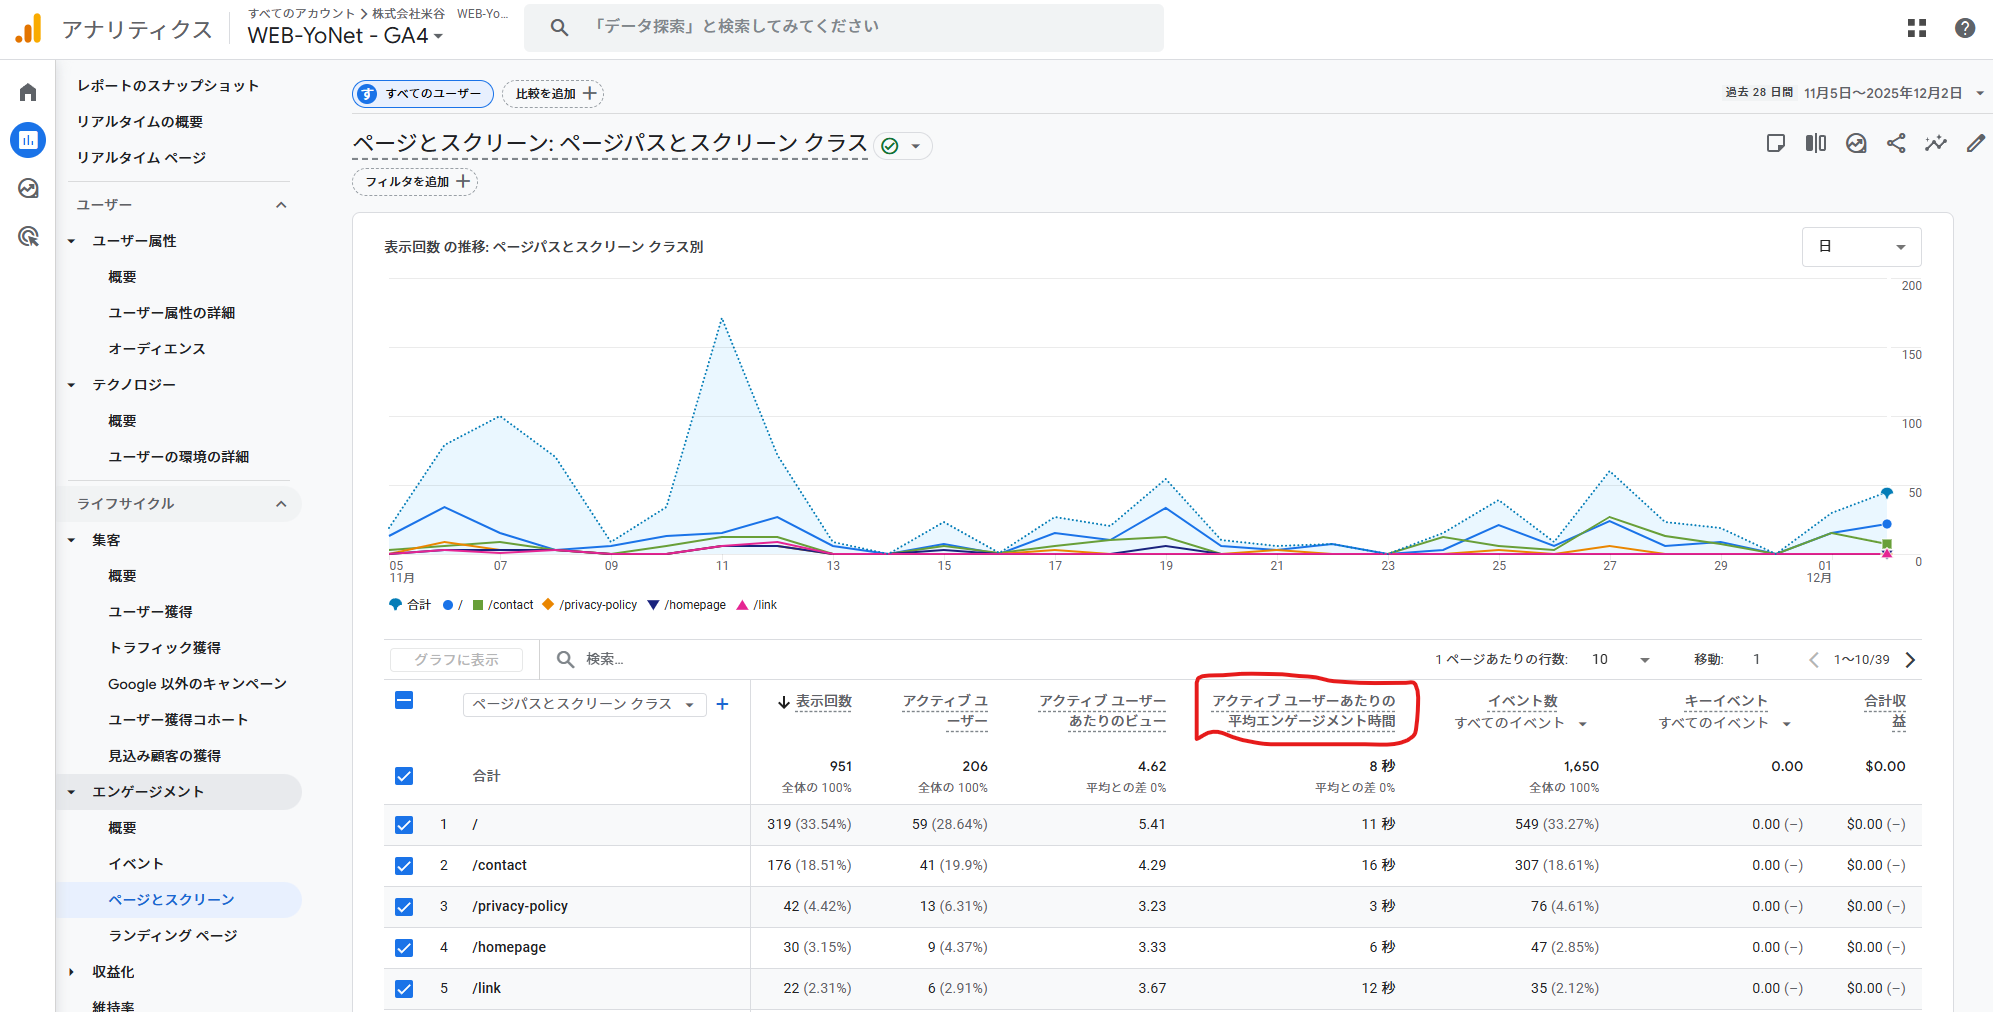
Task: Toggle the /homepage row checkbox
Action: coord(404,948)
